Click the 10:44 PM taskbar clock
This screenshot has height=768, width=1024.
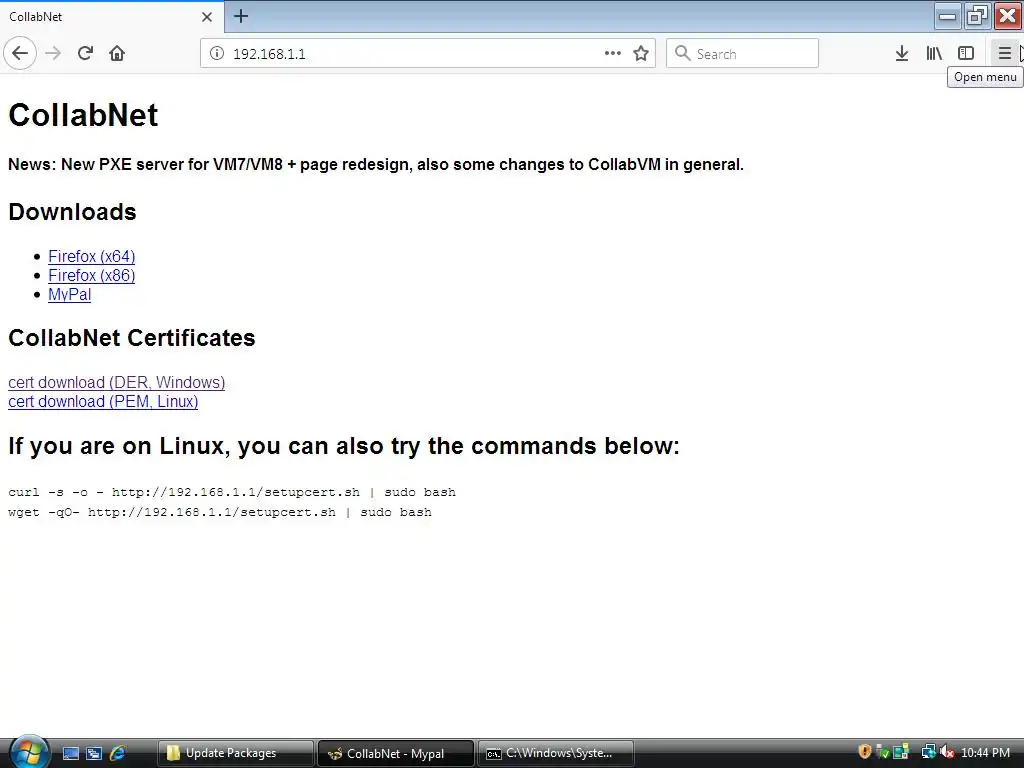(985, 753)
